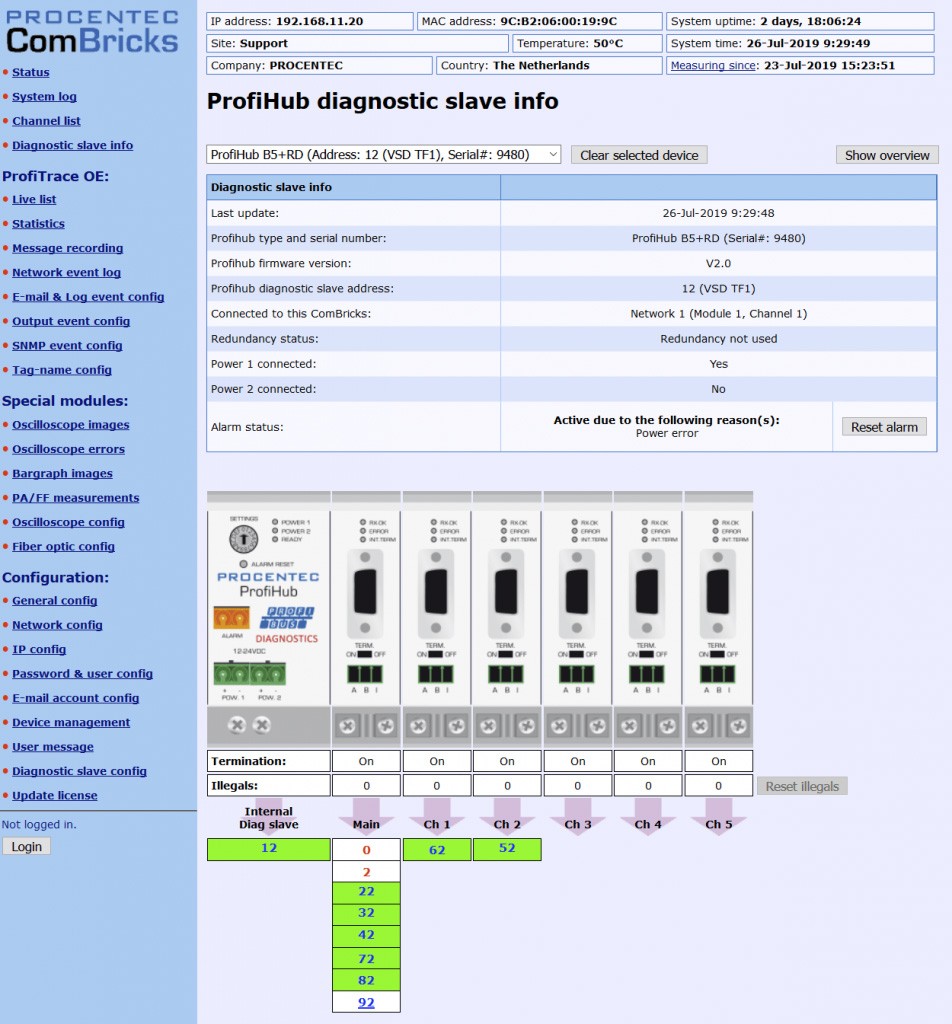Click the Reset alarm button
The width and height of the screenshot is (952, 1024).
884,427
